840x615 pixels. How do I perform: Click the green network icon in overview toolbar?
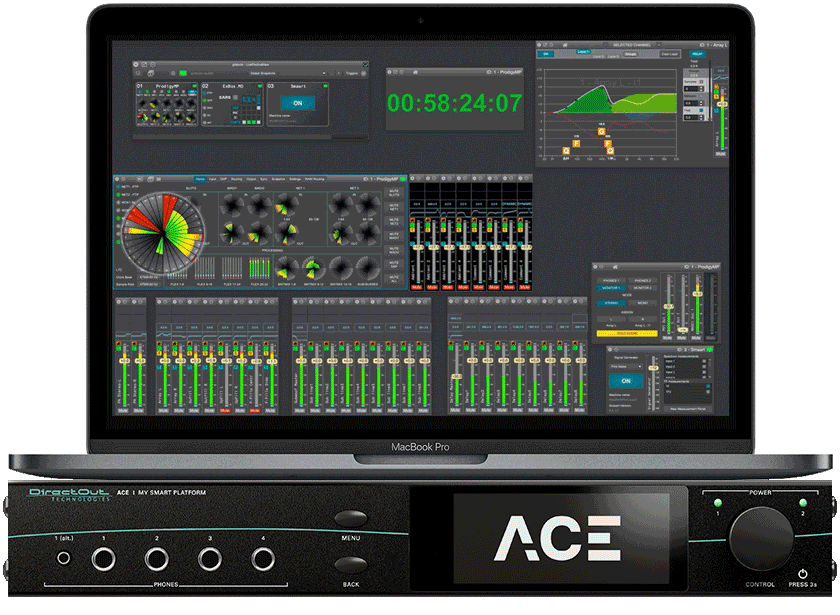182,73
